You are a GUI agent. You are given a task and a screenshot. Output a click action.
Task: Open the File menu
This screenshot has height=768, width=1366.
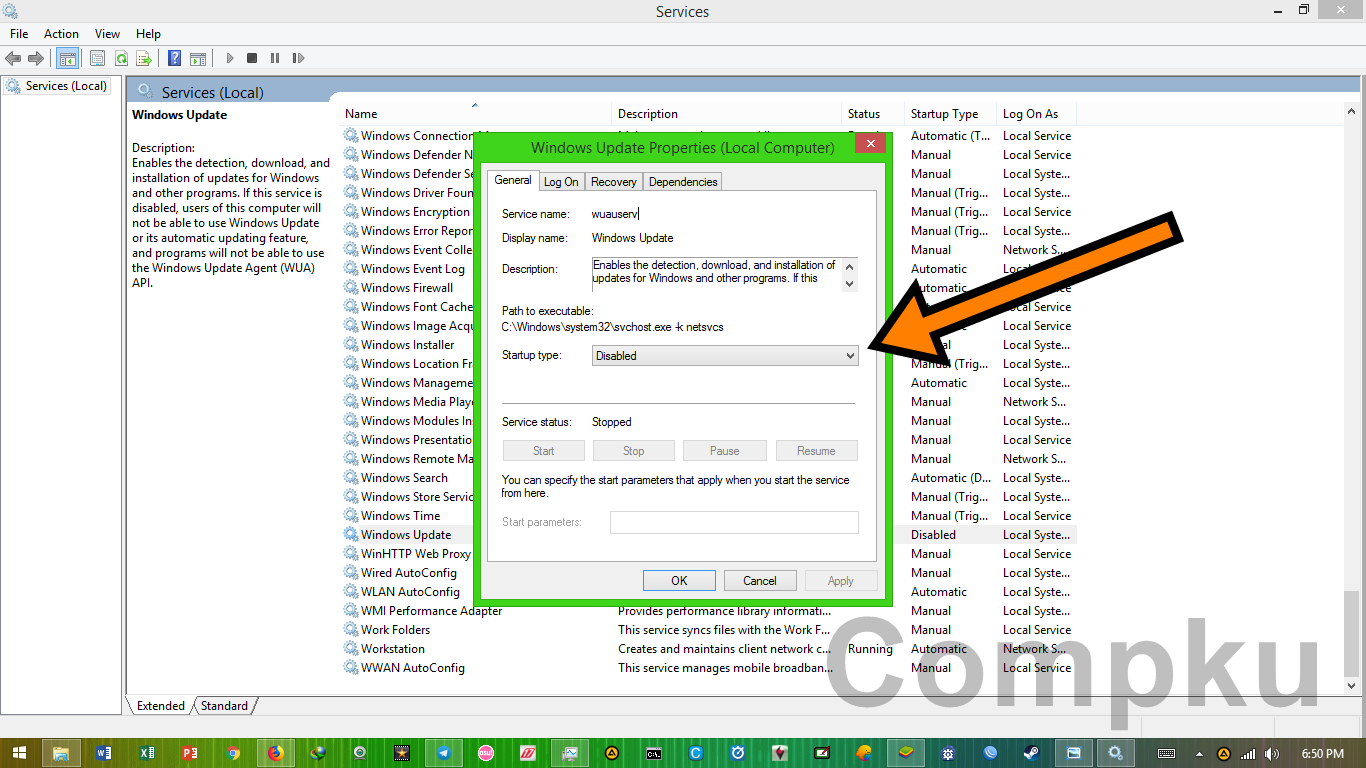point(19,33)
